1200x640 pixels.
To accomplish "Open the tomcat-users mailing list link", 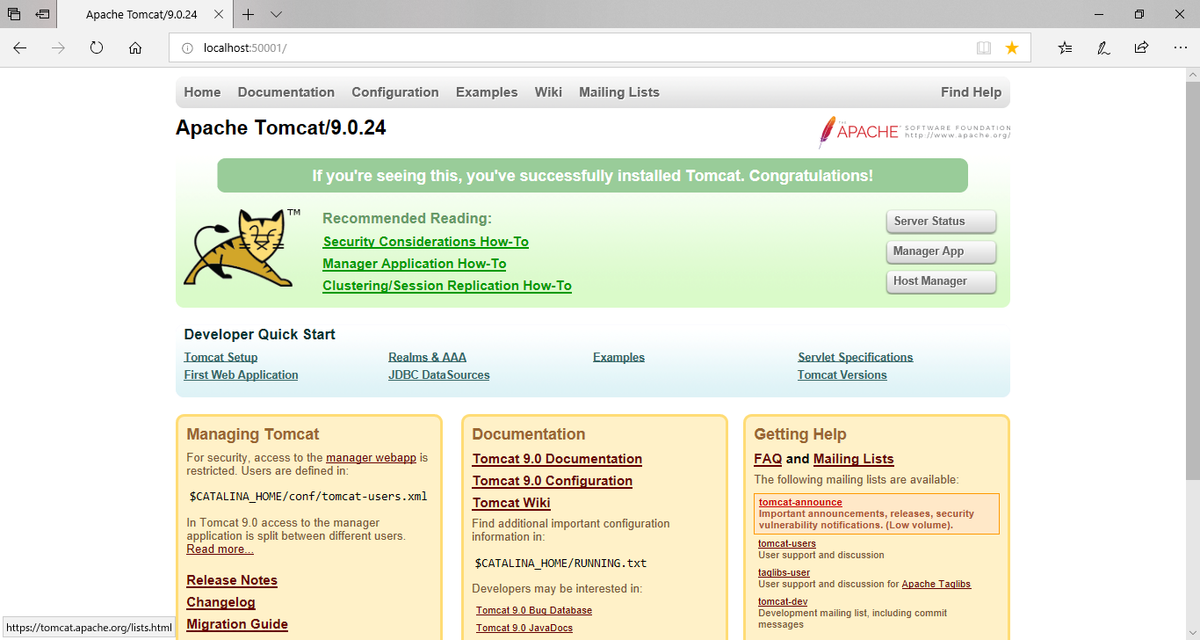I will tap(787, 544).
